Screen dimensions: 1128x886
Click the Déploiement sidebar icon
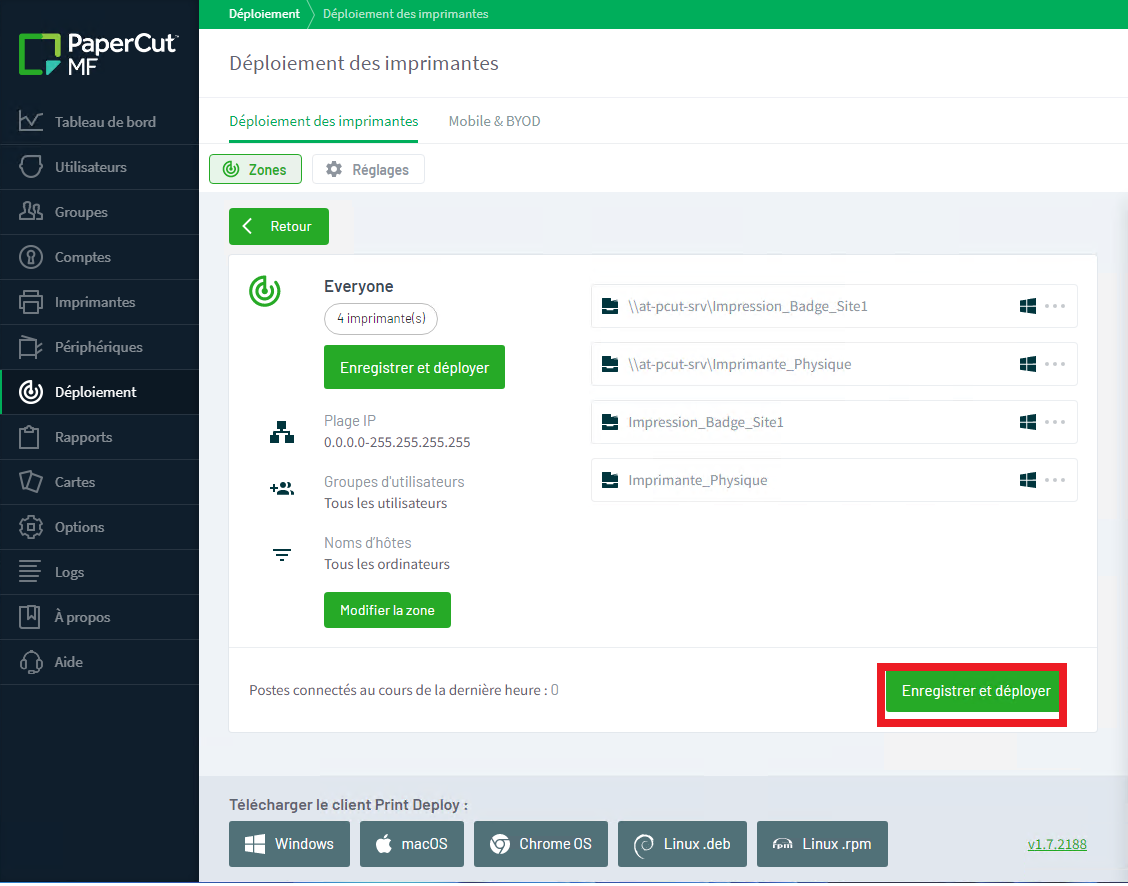tap(29, 392)
